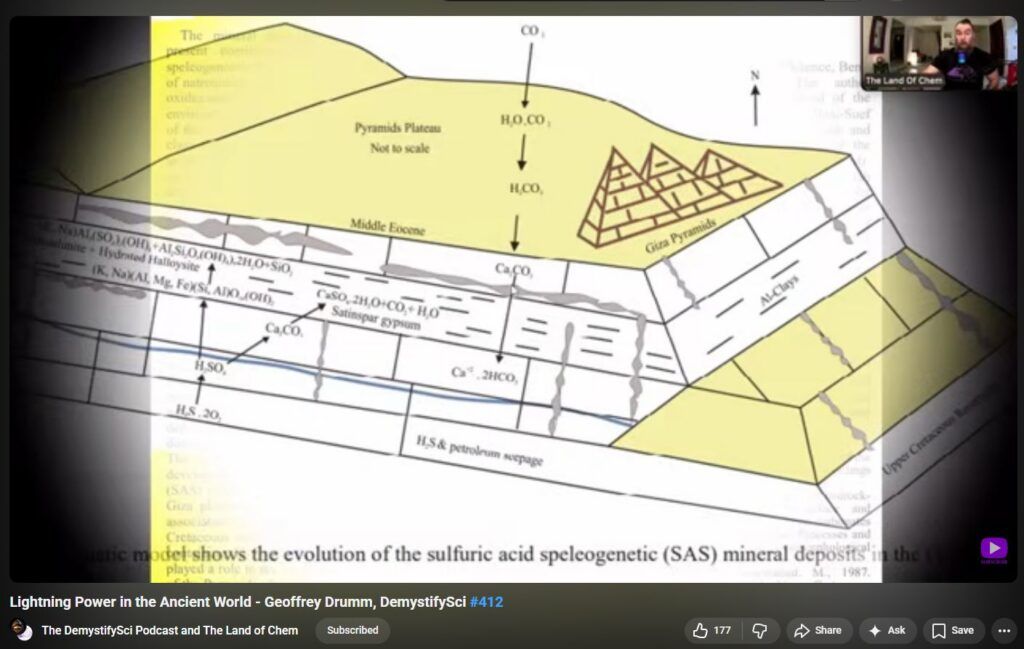Screen dimensions: 1024x649
Task: Save the video to a playlist
Action: (x=952, y=630)
